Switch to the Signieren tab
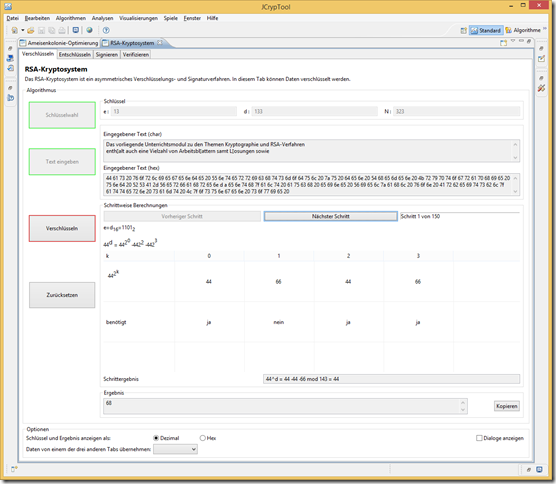Screen dimensions: 556x484 pyautogui.click(x=106, y=55)
